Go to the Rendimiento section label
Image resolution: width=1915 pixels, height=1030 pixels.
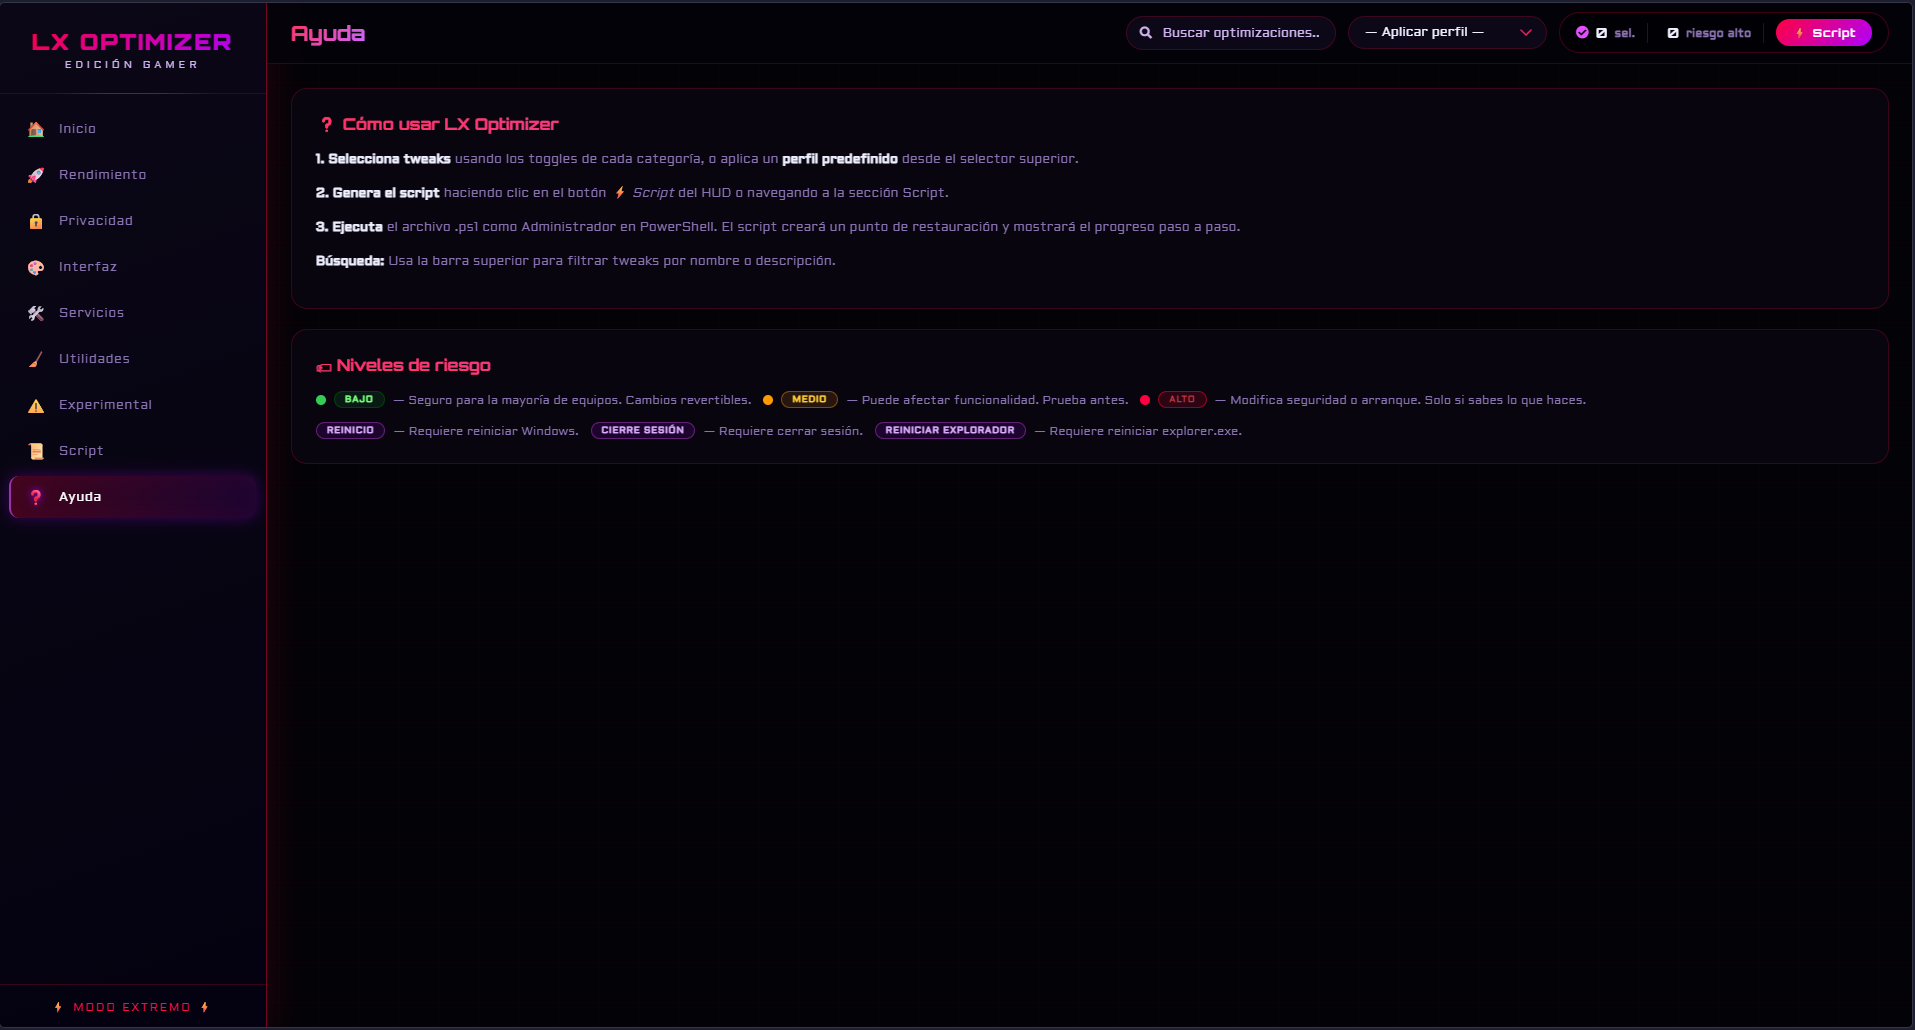click(x=102, y=175)
